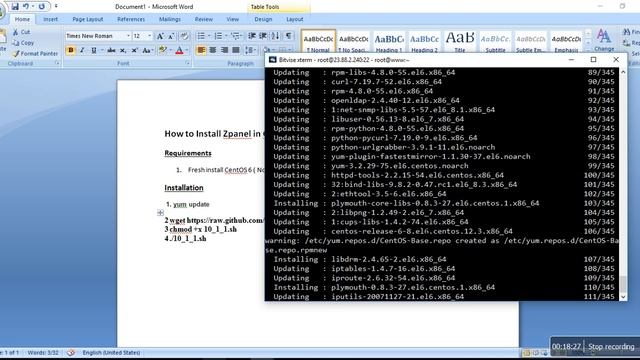This screenshot has width=640, height=360.
Task: Click the Requirements heading in the document
Action: pos(188,153)
